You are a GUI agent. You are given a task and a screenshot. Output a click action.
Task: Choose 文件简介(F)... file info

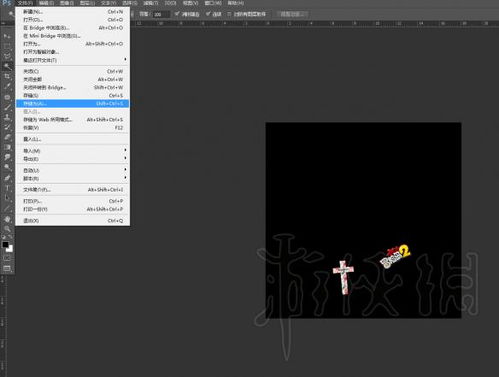[x=73, y=190]
